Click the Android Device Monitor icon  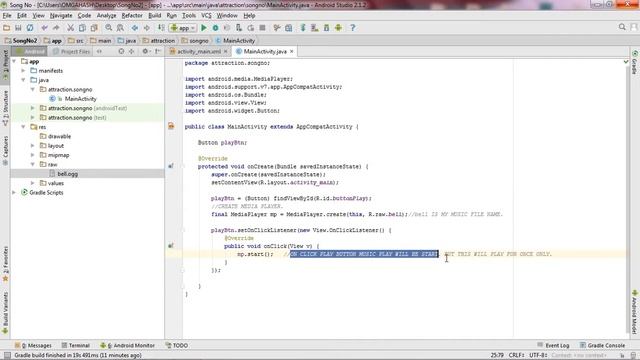point(338,28)
